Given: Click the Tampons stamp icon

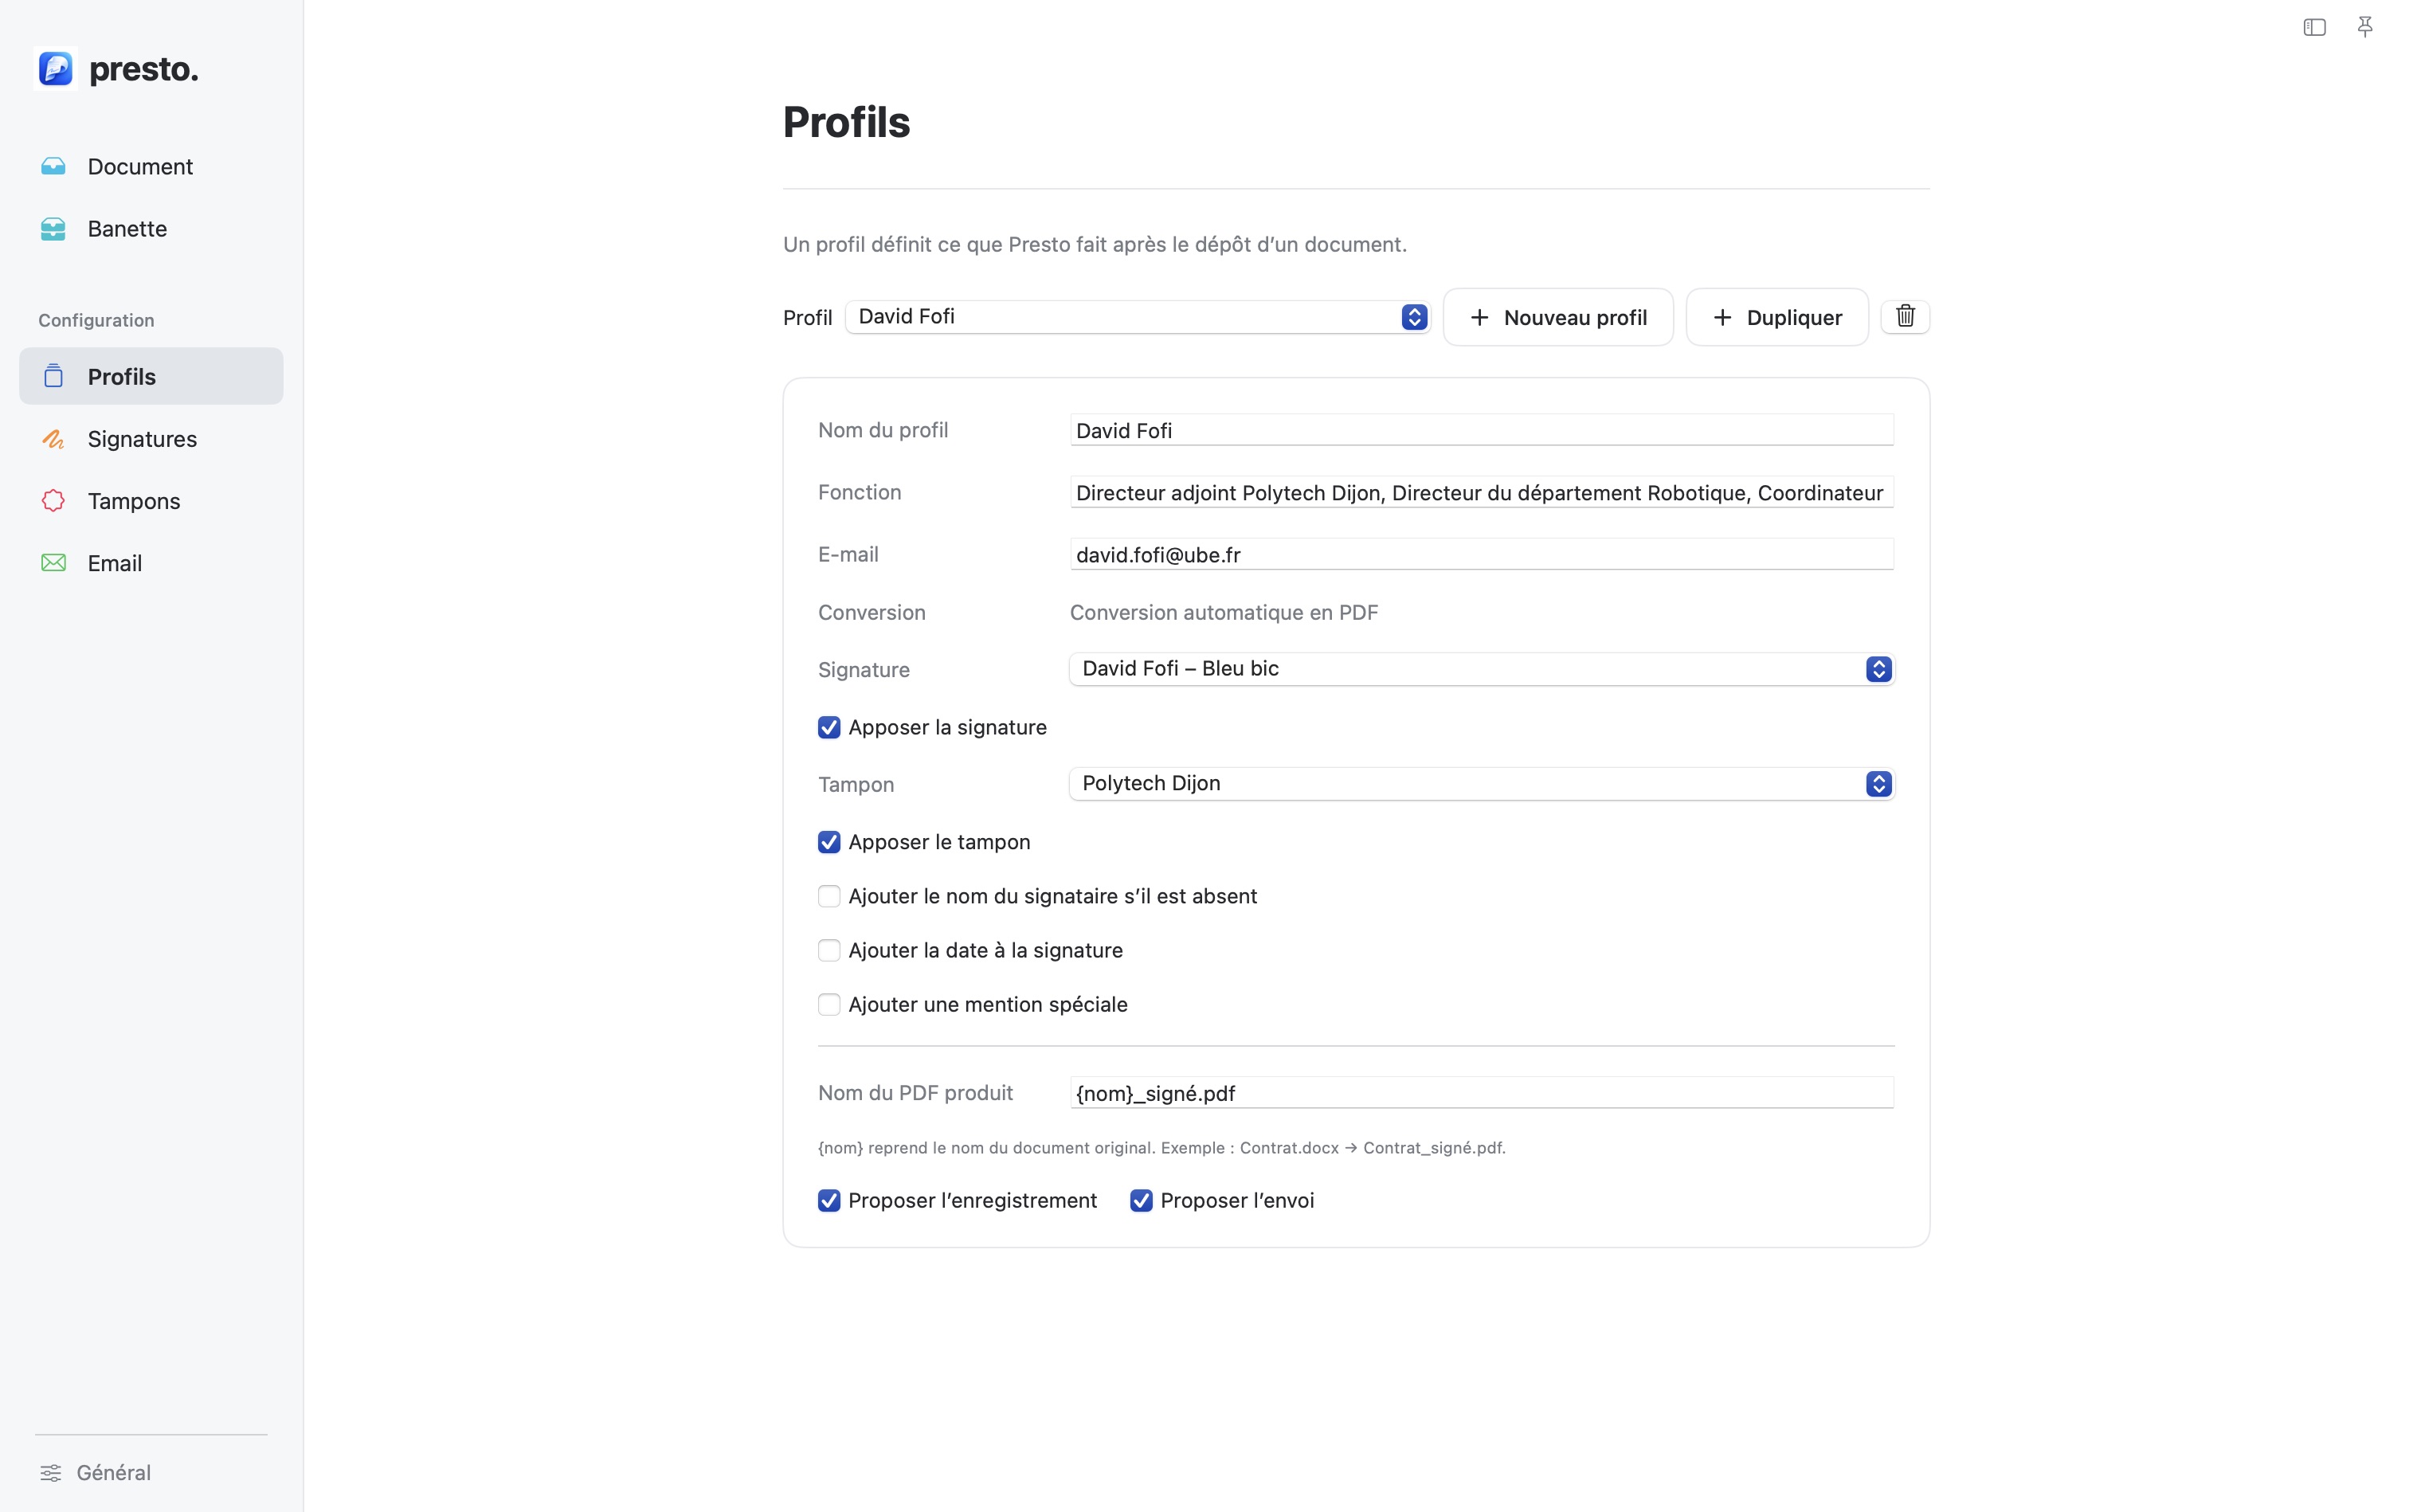Looking at the screenshot, I should (53, 501).
